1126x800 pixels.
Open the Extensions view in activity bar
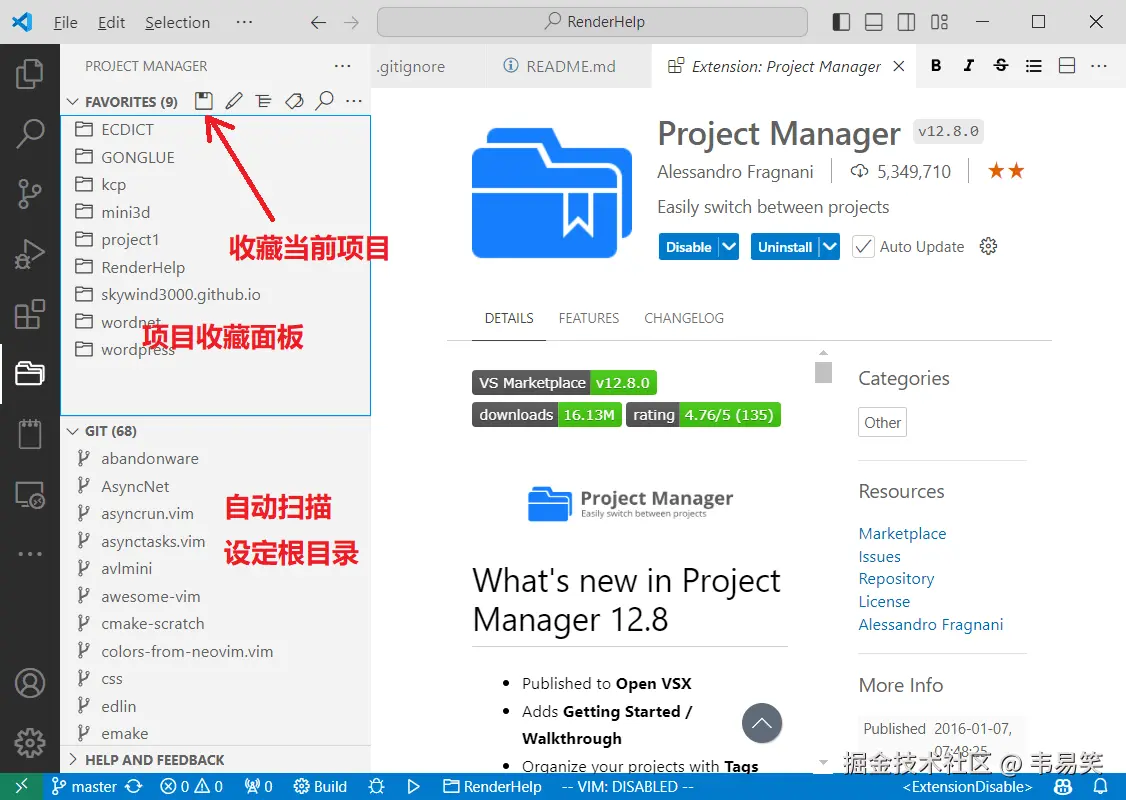29,314
